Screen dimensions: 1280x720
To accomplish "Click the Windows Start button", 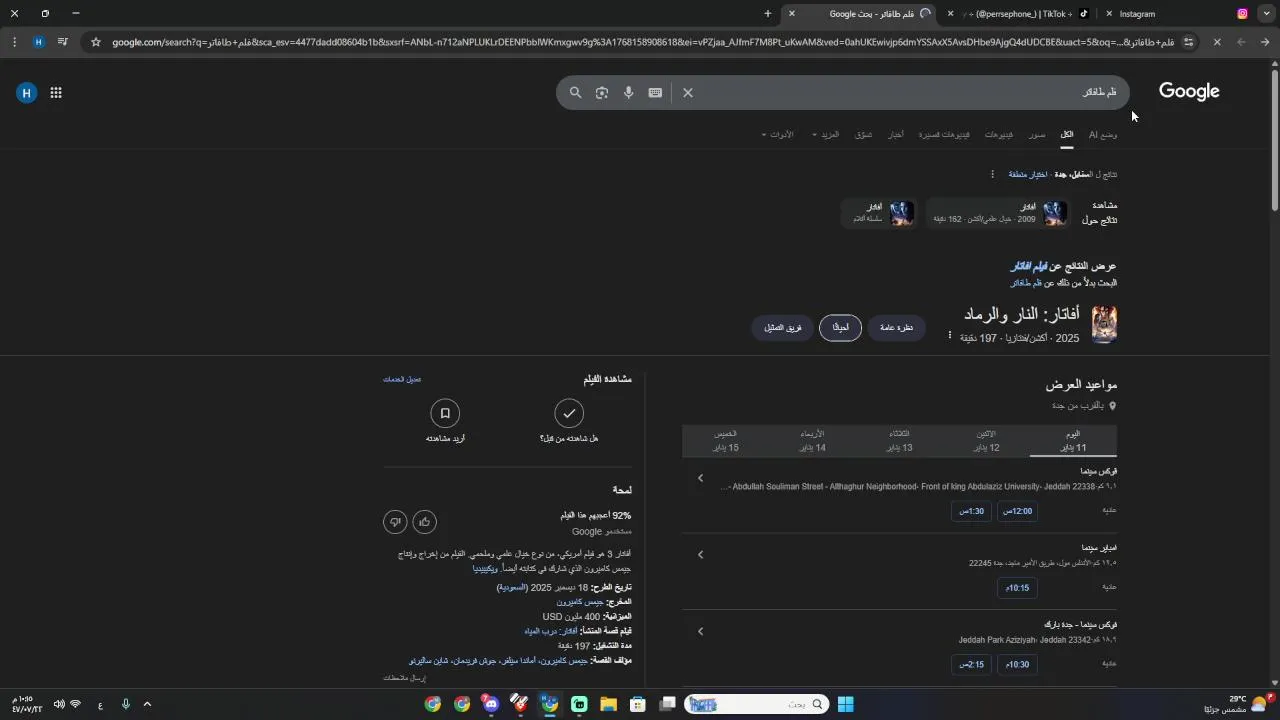I will click(845, 704).
